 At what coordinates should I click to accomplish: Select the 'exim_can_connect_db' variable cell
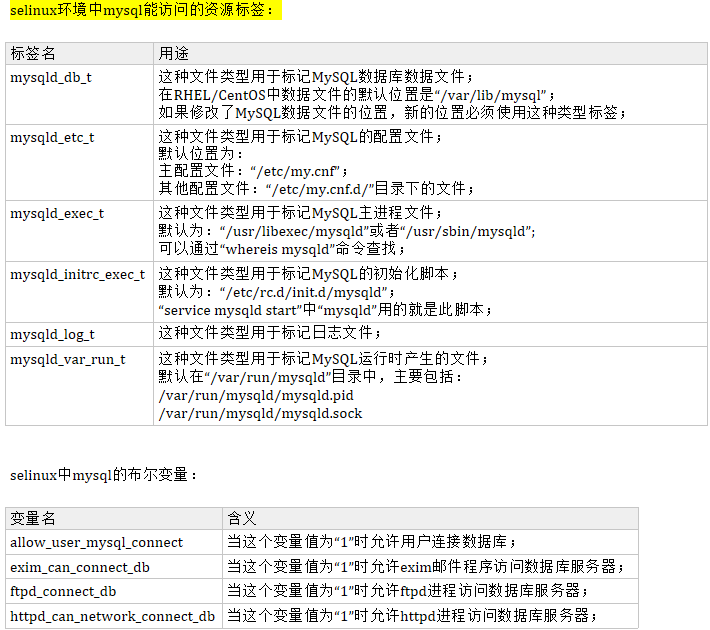pyautogui.click(x=114, y=567)
